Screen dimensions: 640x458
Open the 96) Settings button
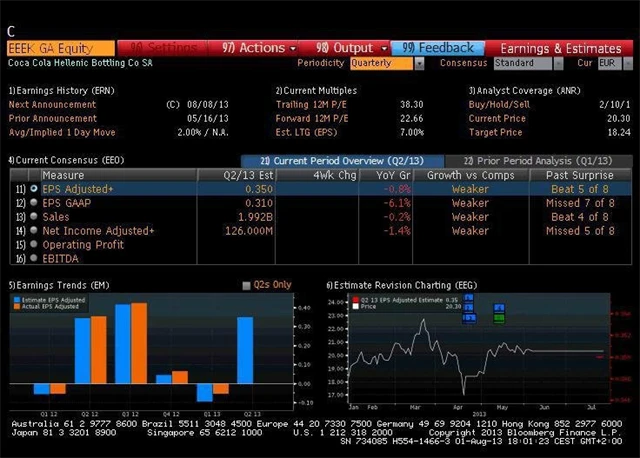(163, 48)
